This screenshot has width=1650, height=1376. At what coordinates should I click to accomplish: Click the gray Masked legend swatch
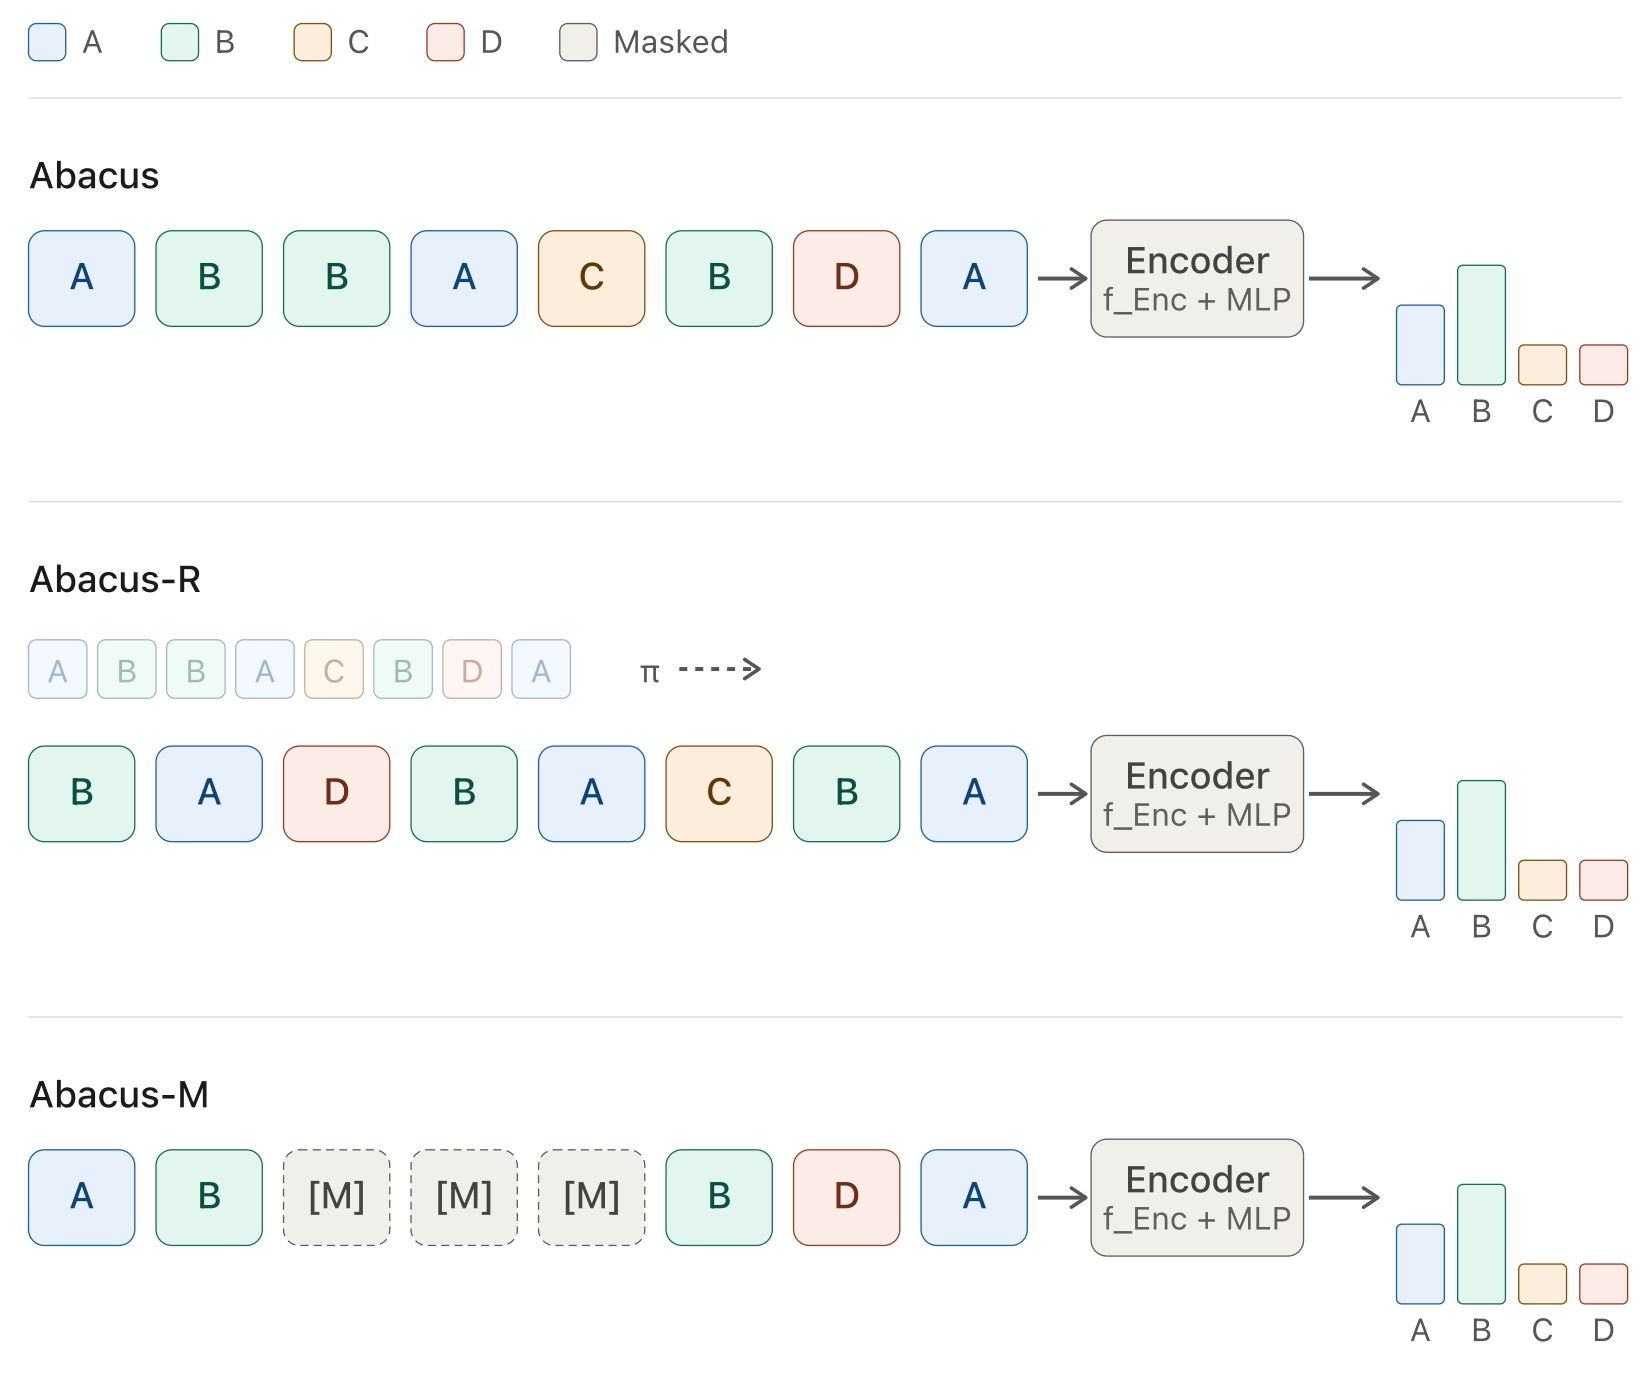pyautogui.click(x=578, y=42)
